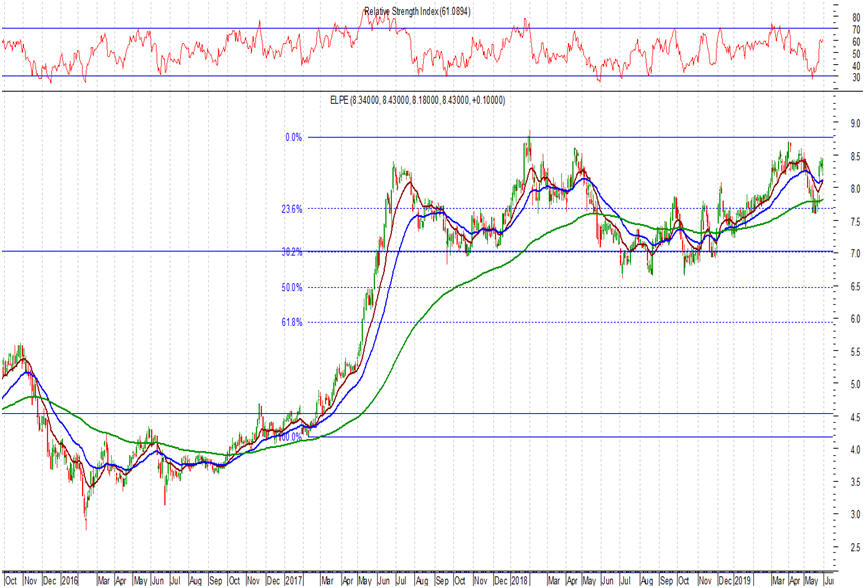Select the 23.6% Fibonacci level label
Image resolution: width=865 pixels, height=588 pixels.
pos(292,209)
